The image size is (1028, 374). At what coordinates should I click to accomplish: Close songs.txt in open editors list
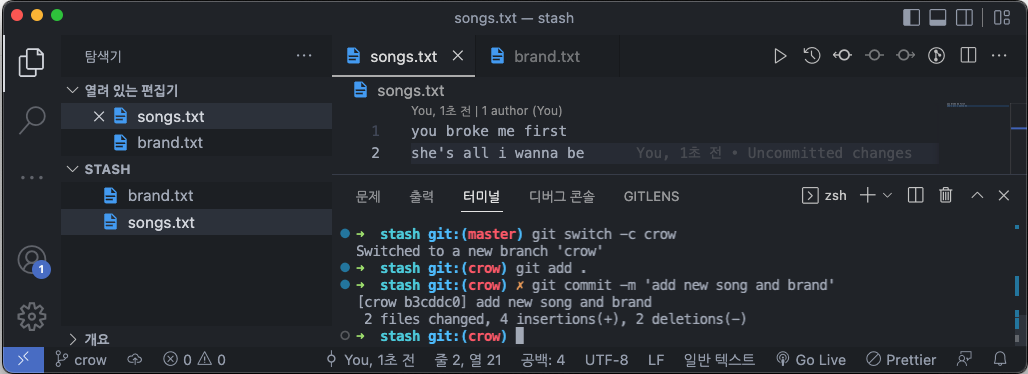coord(99,117)
